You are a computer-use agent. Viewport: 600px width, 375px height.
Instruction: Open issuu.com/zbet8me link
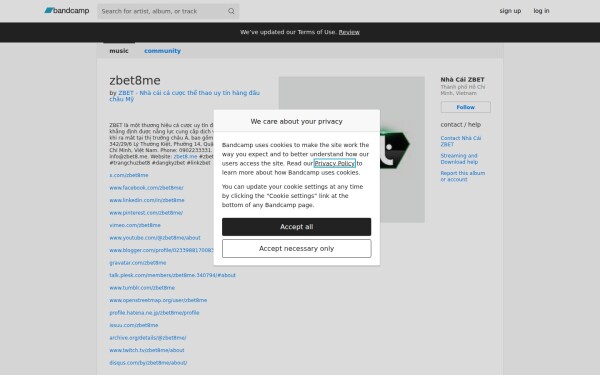click(134, 325)
